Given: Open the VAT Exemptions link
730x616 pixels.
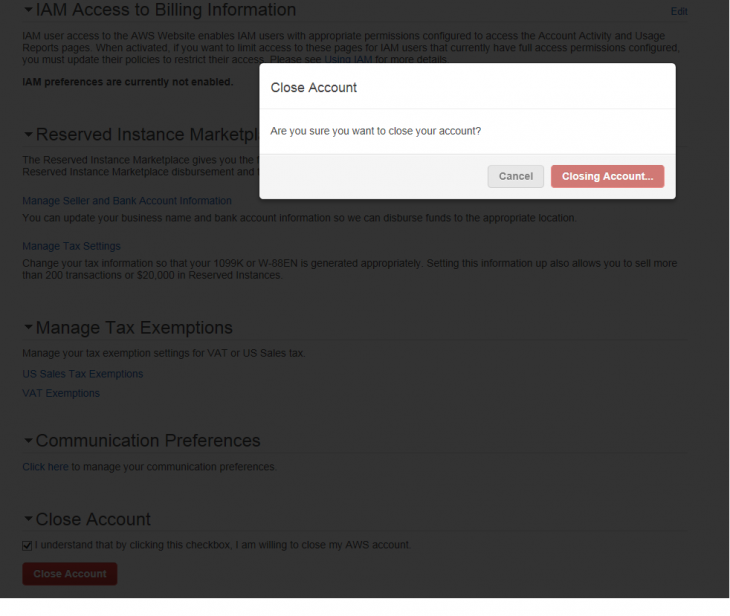Looking at the screenshot, I should (x=61, y=393).
